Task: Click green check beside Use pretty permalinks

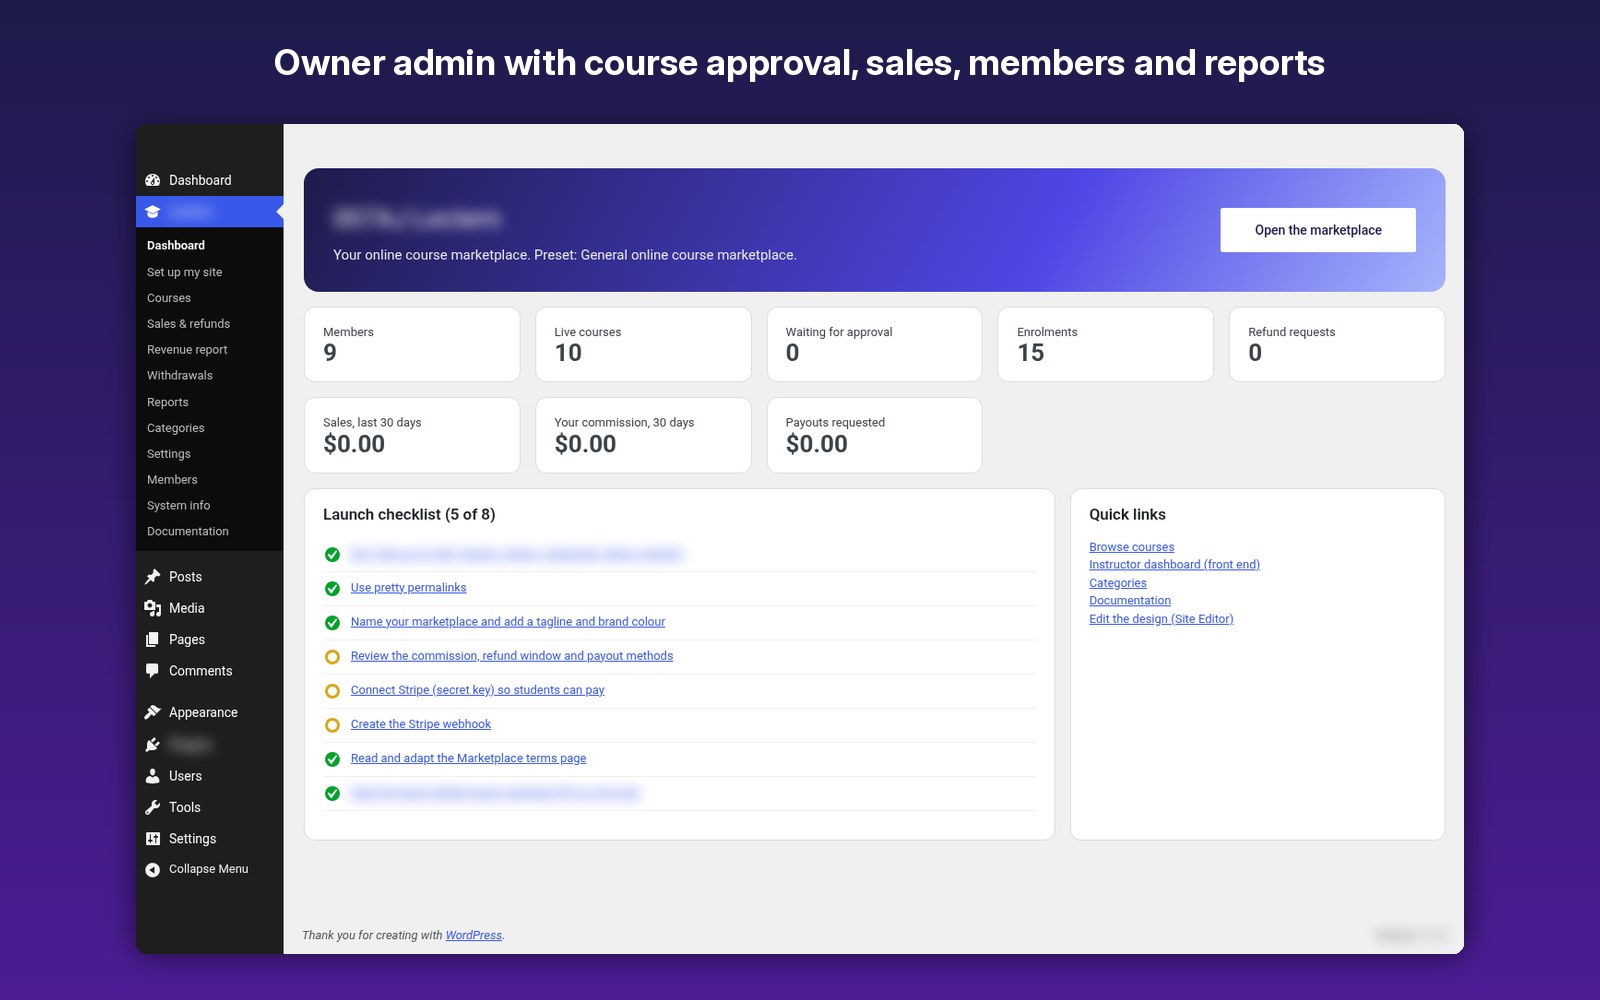Action: point(333,589)
